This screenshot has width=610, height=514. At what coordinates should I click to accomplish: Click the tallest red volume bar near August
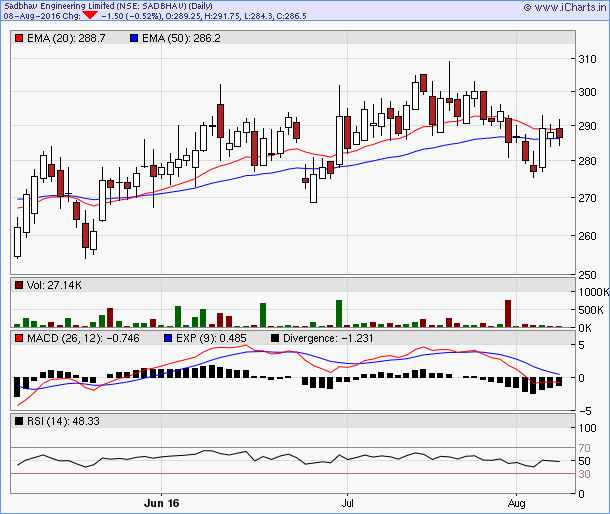(508, 313)
